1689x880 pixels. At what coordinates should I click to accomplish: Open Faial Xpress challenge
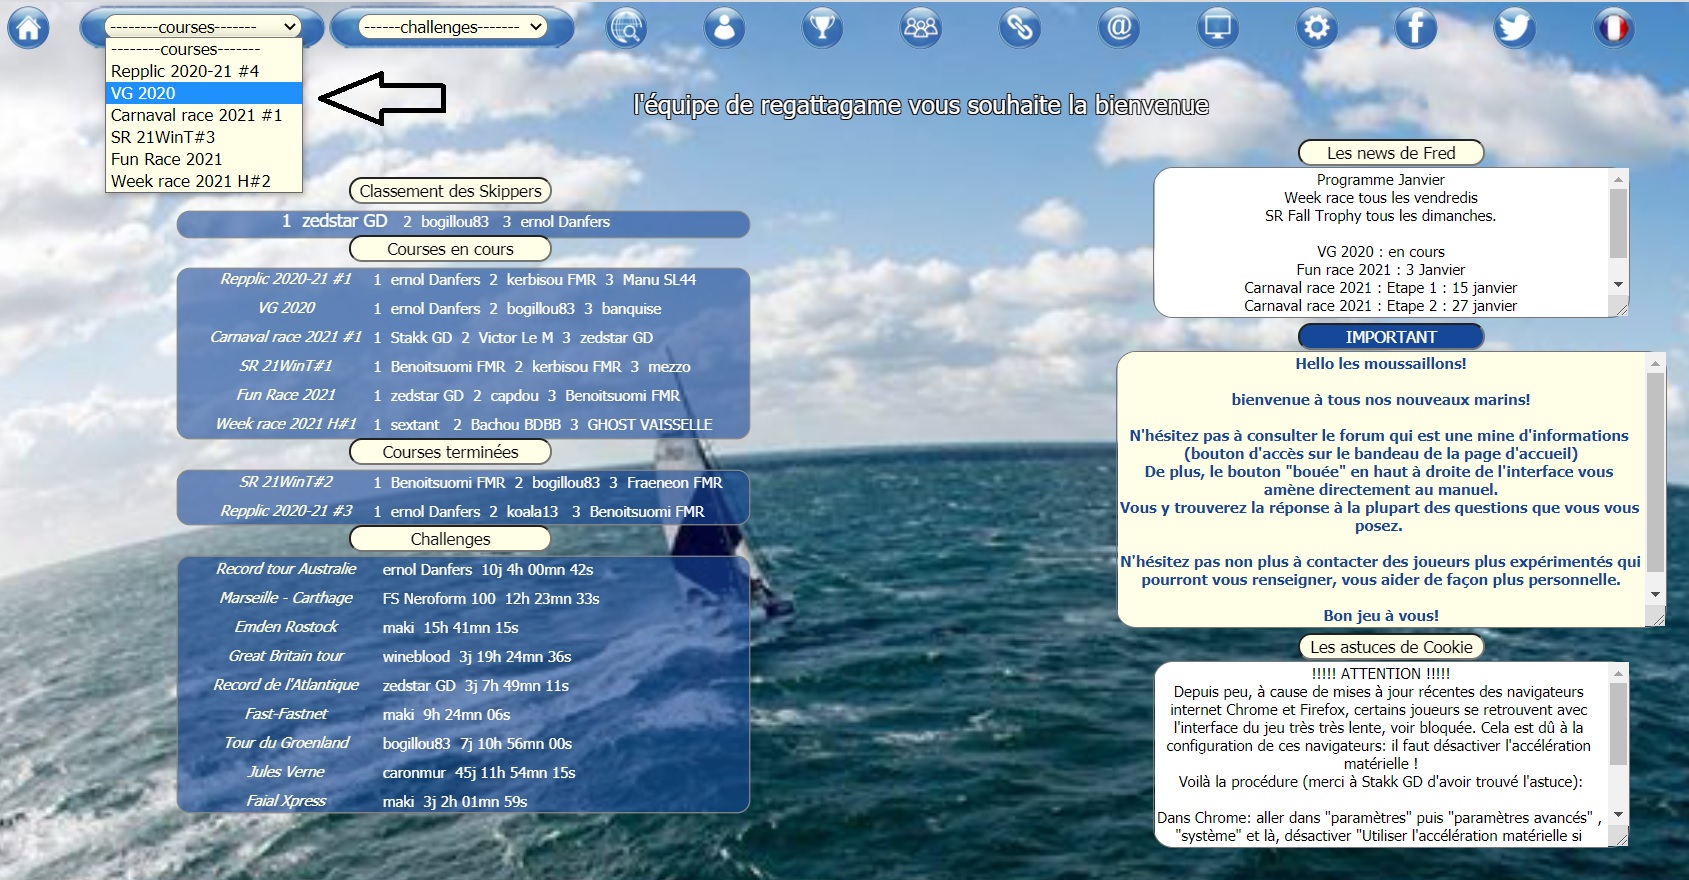point(286,801)
